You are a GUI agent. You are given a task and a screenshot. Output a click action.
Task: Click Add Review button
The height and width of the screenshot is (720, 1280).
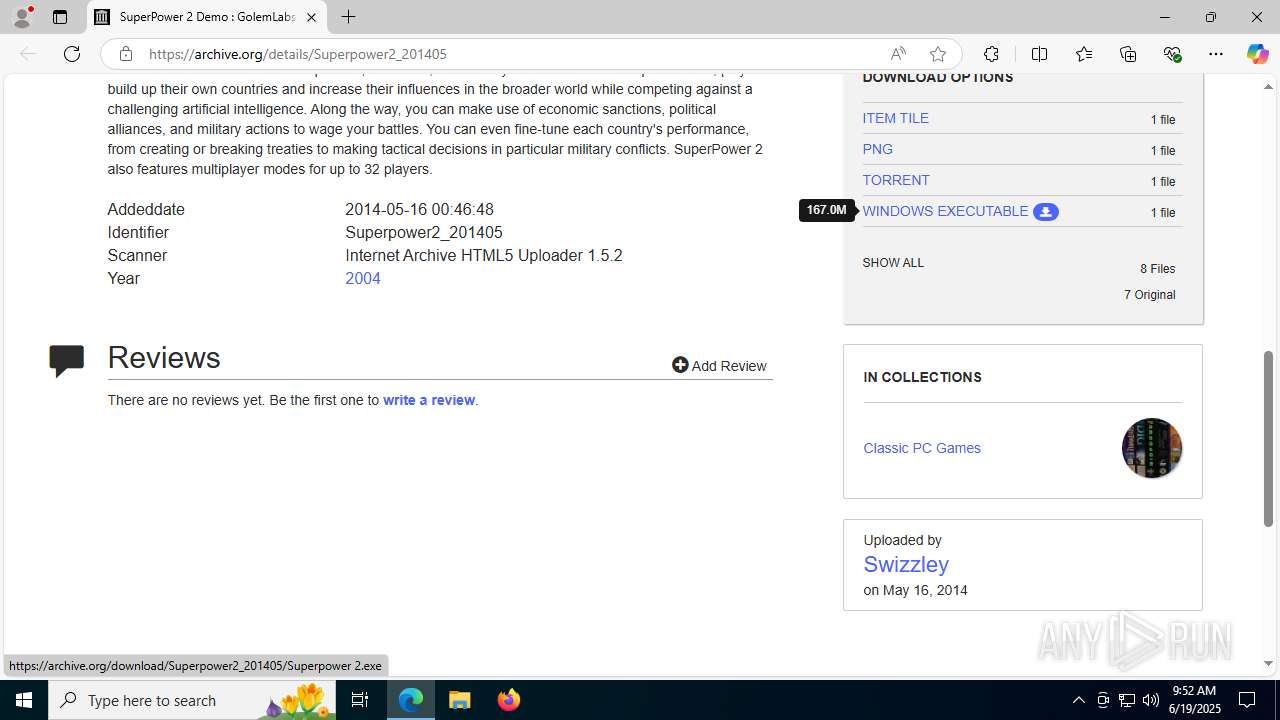719,365
